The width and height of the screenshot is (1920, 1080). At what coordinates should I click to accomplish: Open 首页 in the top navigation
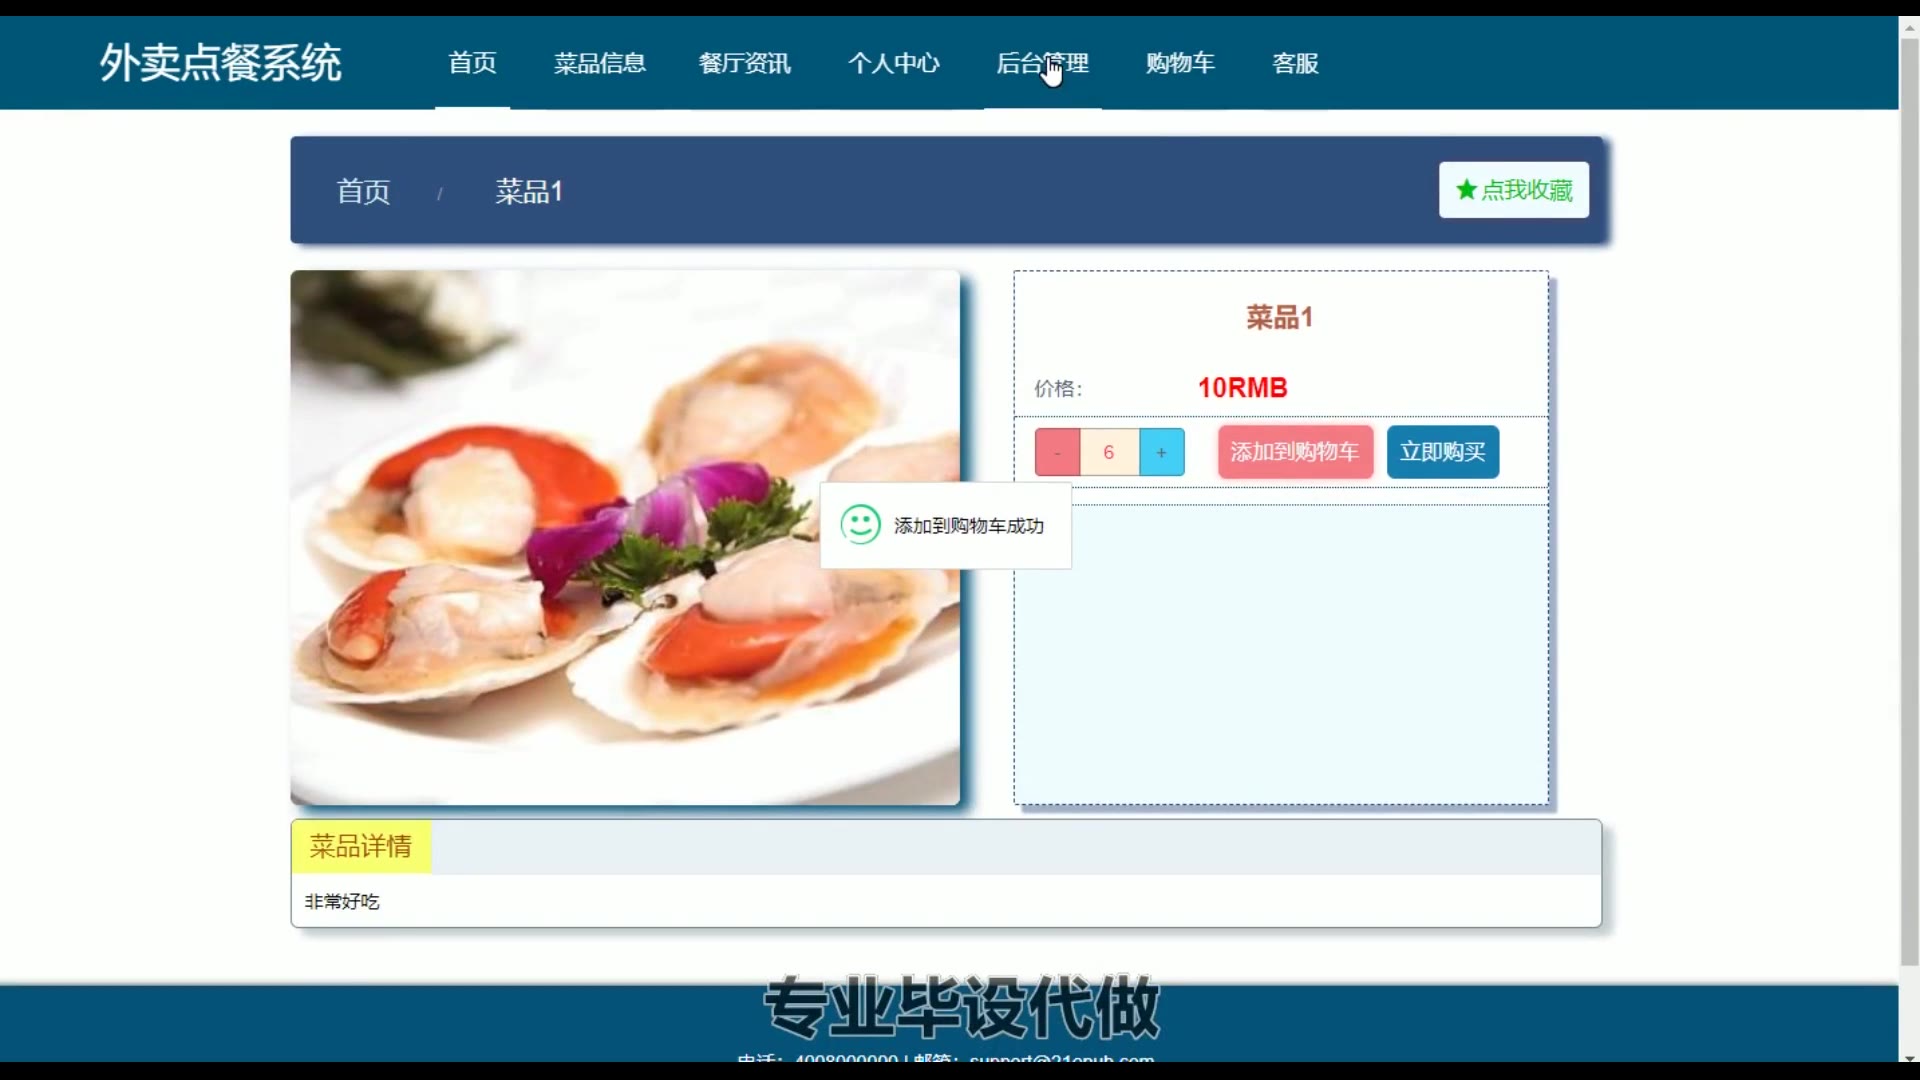click(x=472, y=63)
